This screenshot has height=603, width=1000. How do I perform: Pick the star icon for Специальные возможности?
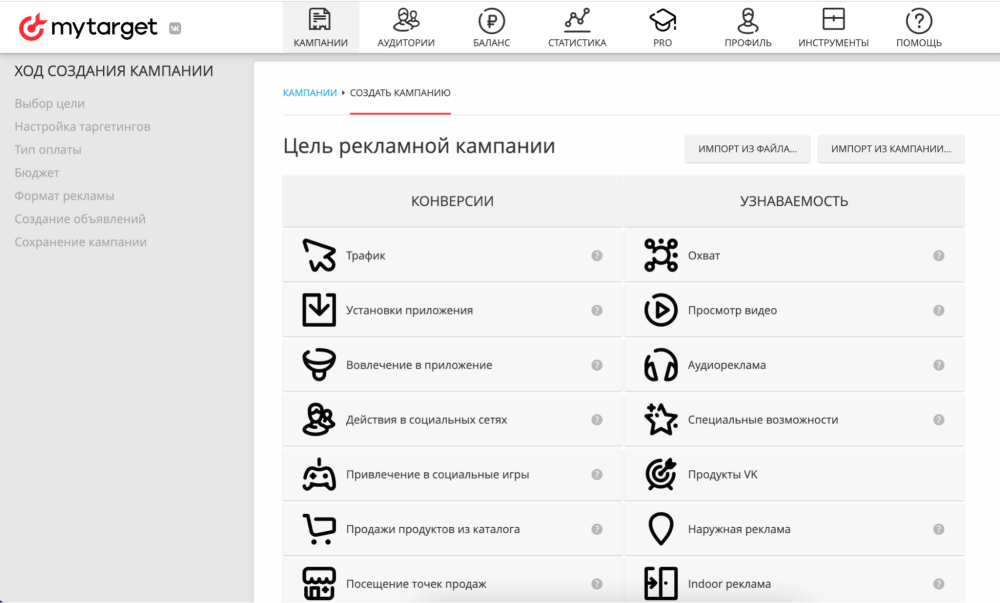click(x=660, y=419)
